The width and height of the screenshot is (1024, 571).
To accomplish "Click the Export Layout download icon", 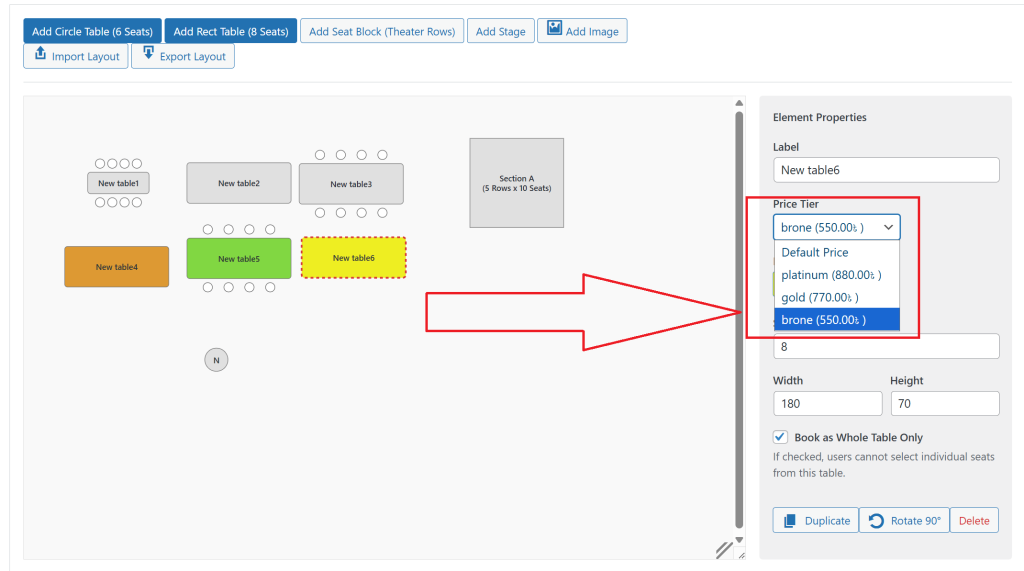I will coord(149,55).
